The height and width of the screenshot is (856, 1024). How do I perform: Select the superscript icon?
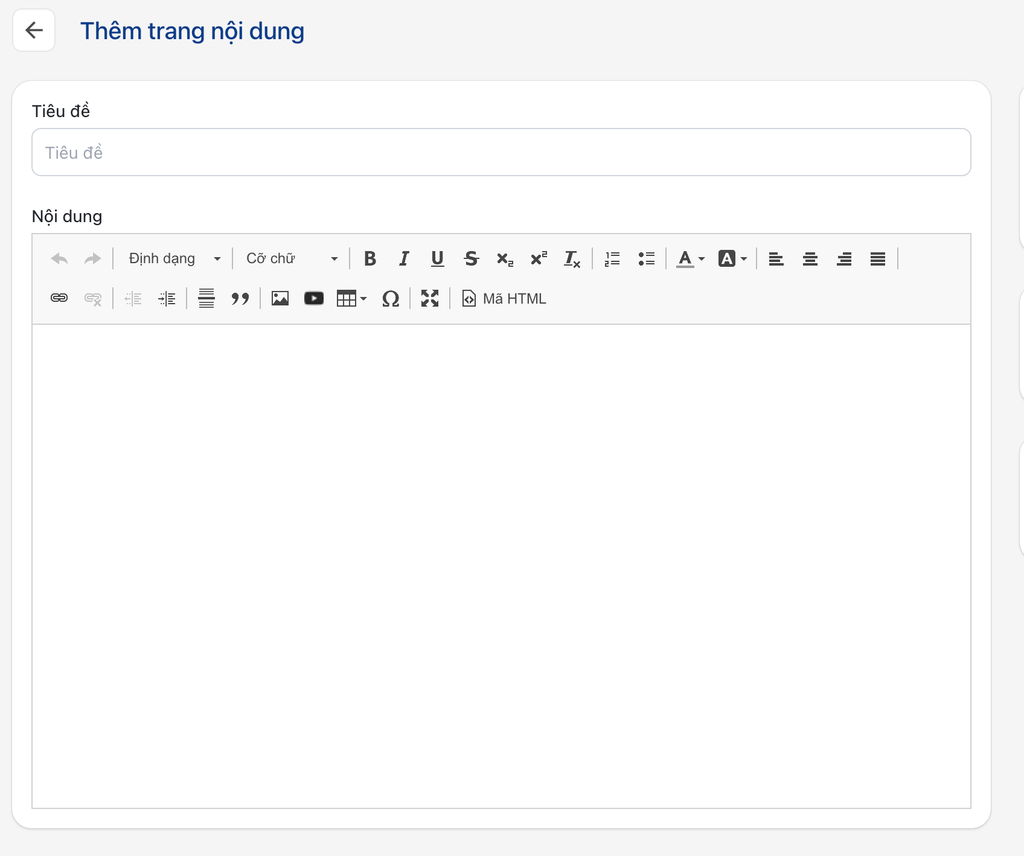[x=538, y=259]
